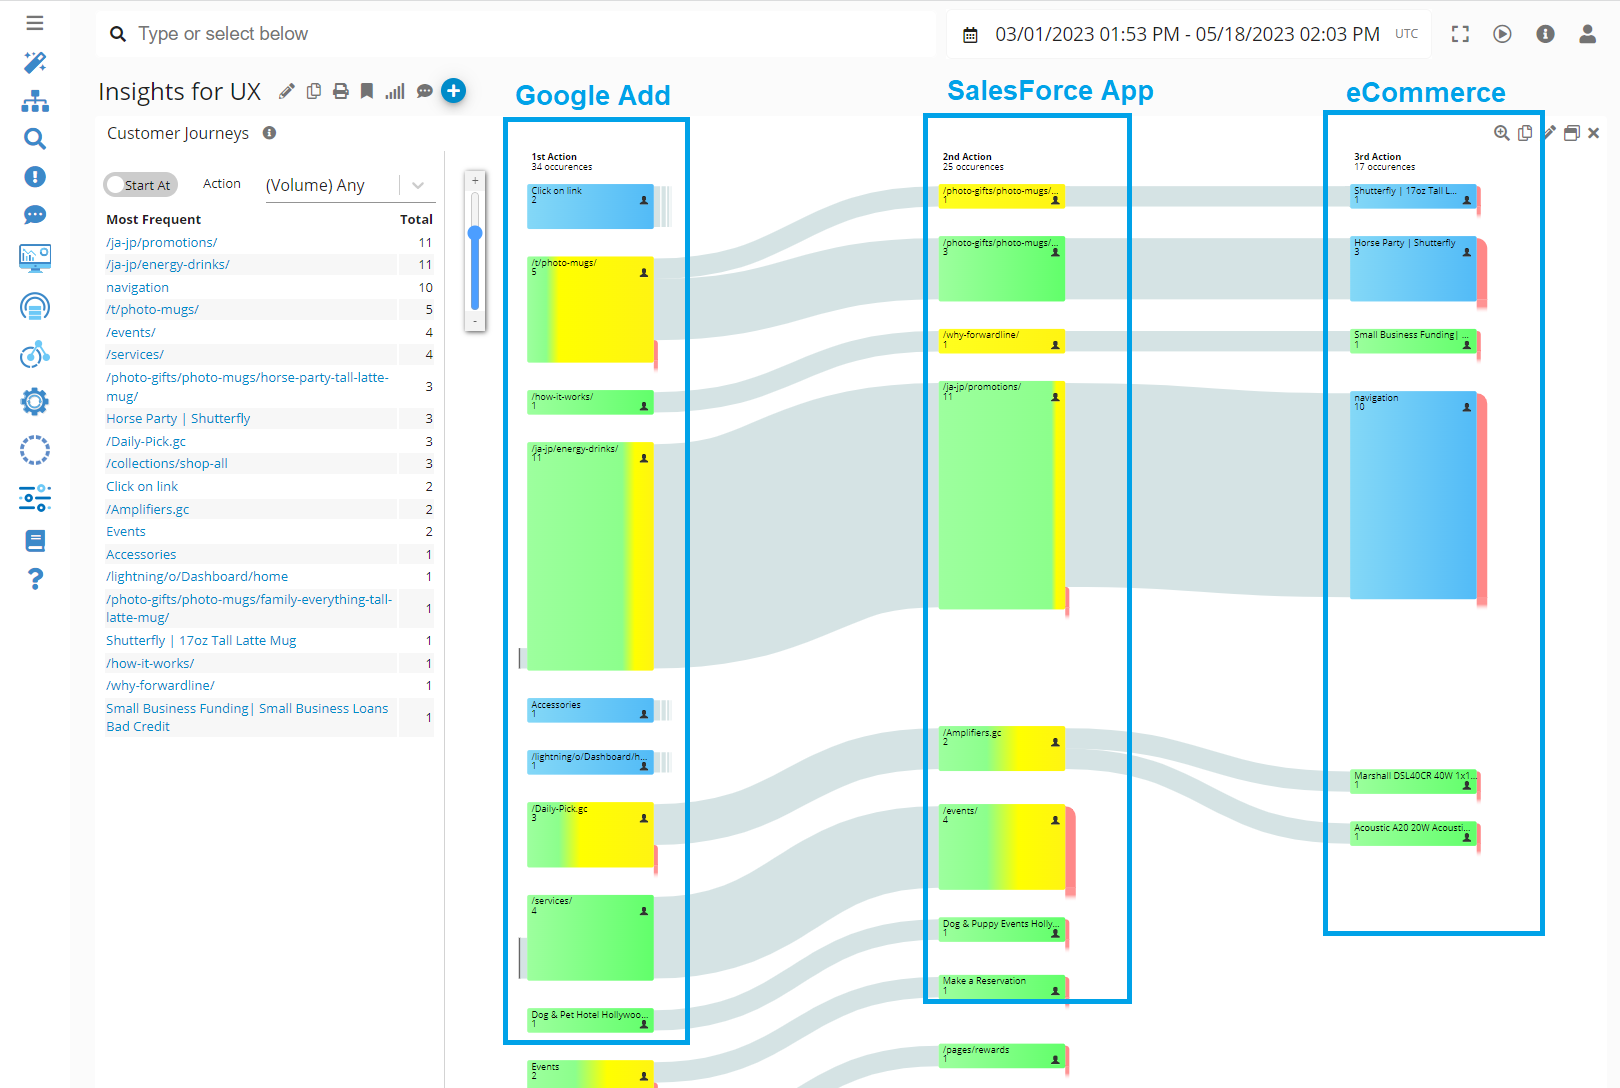Viewport: 1620px width, 1088px height.
Task: Open the /ja-jp/promotions/ link
Action: (x=162, y=243)
